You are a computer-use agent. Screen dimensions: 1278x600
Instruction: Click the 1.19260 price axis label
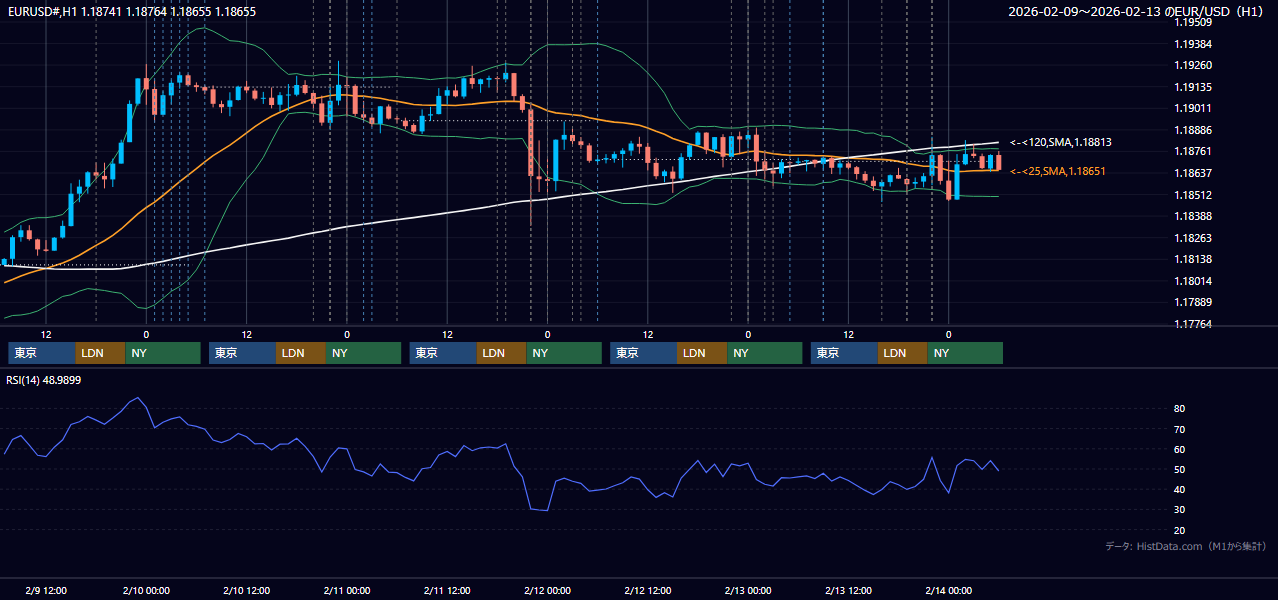[x=1192, y=65]
